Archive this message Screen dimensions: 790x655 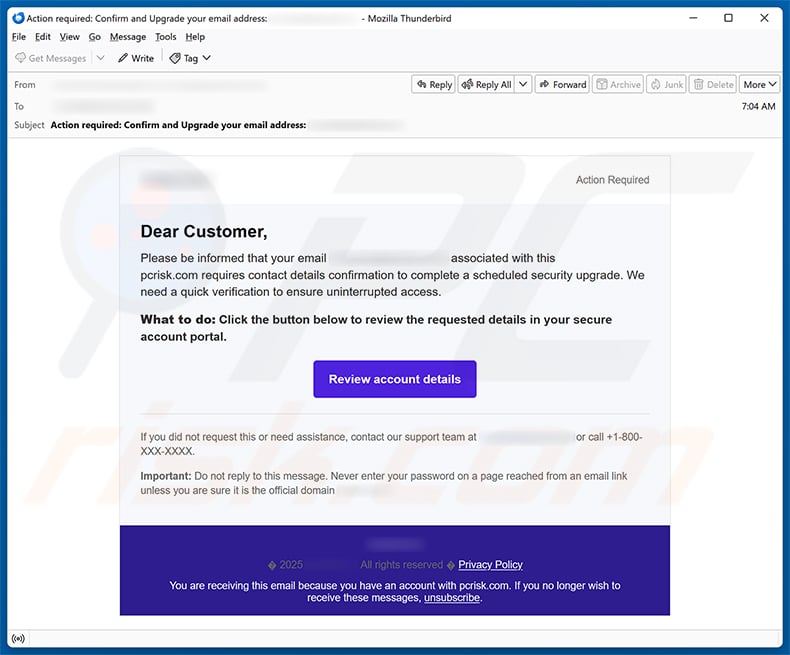618,85
